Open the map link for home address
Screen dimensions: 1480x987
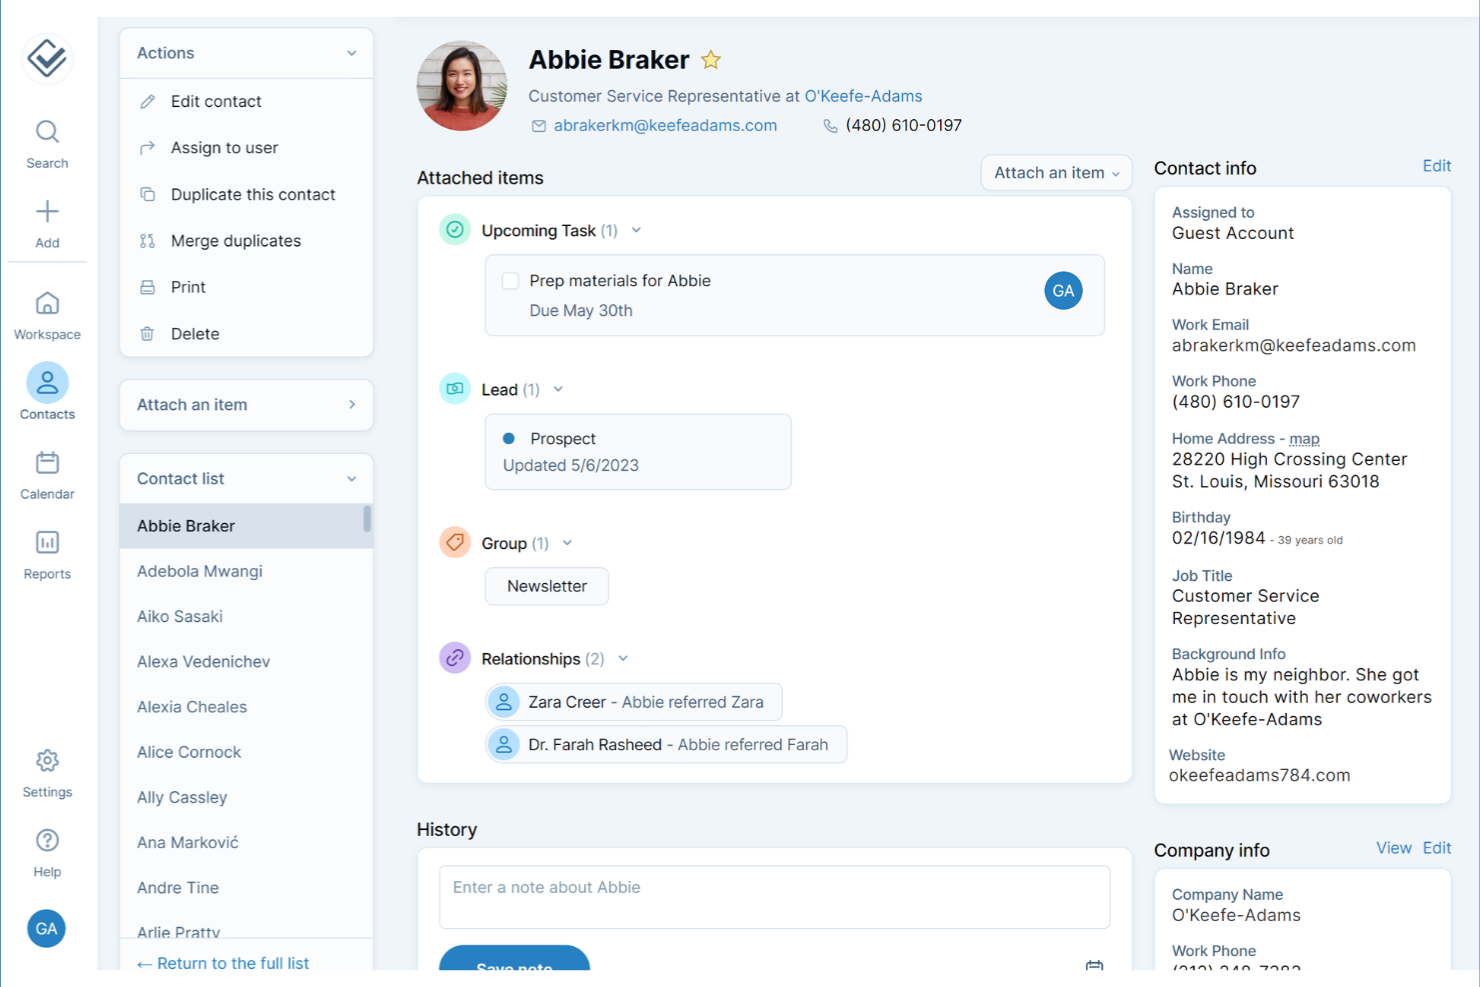pos(1305,438)
